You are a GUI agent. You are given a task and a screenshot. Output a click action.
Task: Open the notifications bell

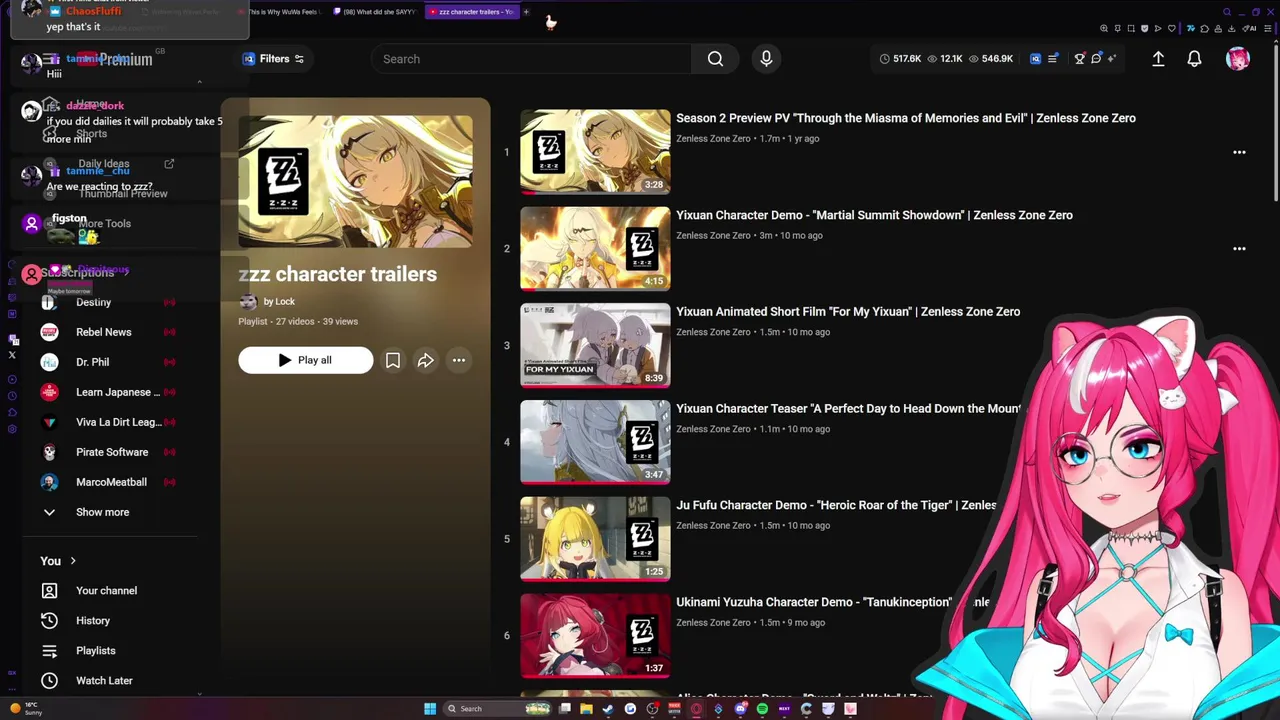point(1194,59)
